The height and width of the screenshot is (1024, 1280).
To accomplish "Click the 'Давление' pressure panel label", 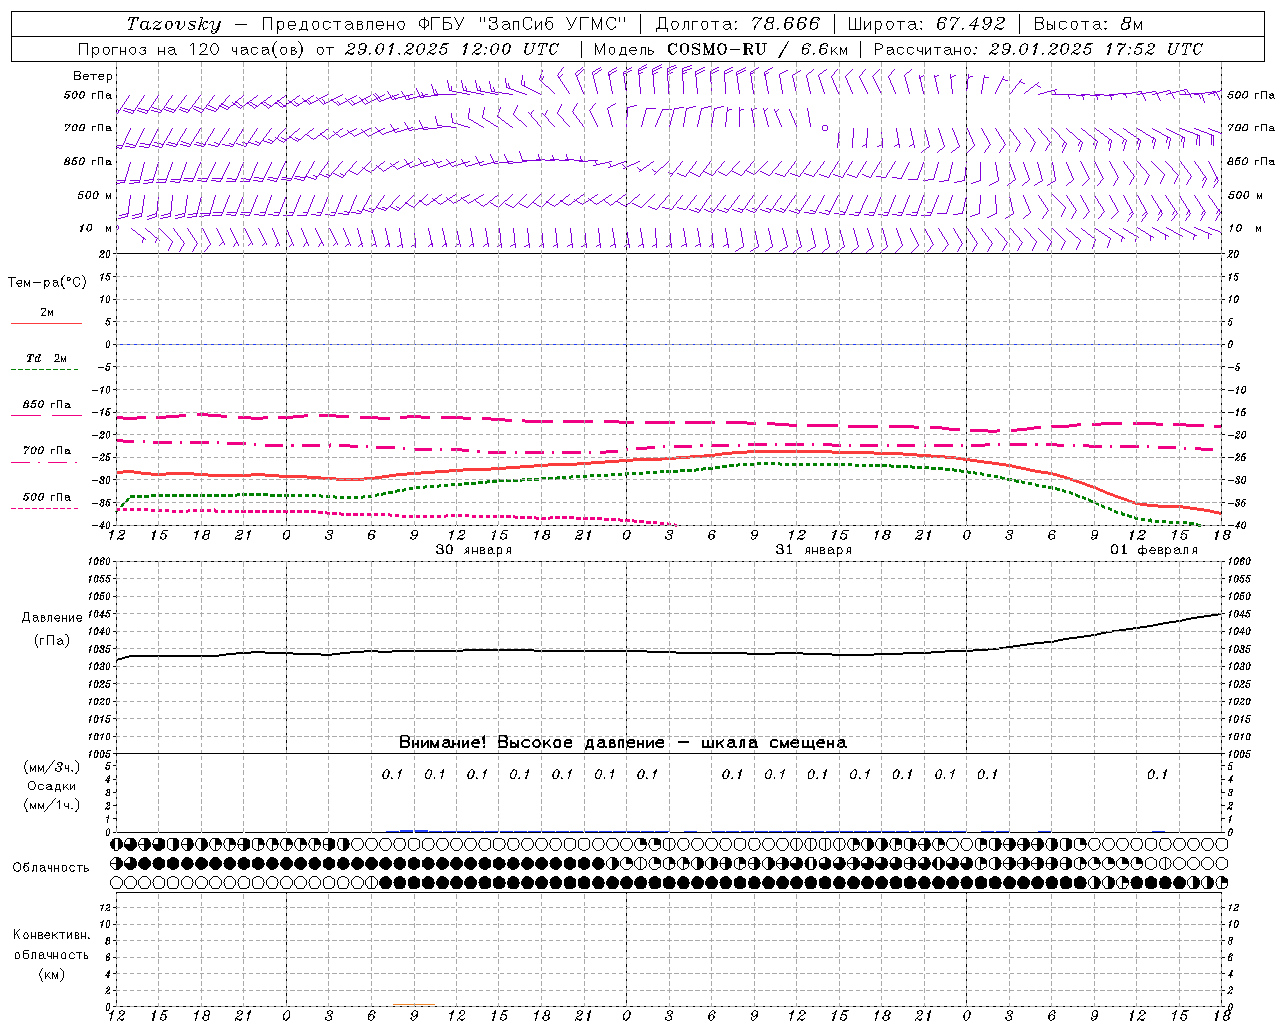I will click(x=52, y=618).
